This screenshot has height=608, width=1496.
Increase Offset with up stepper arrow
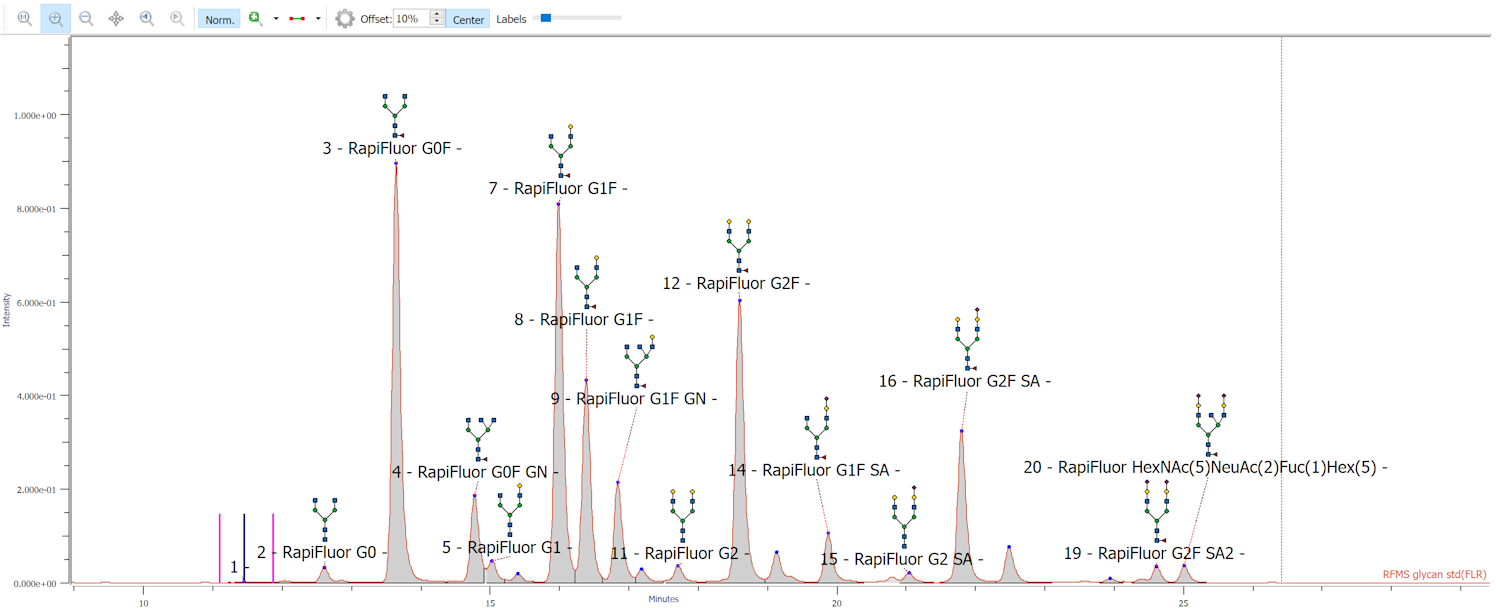point(437,14)
